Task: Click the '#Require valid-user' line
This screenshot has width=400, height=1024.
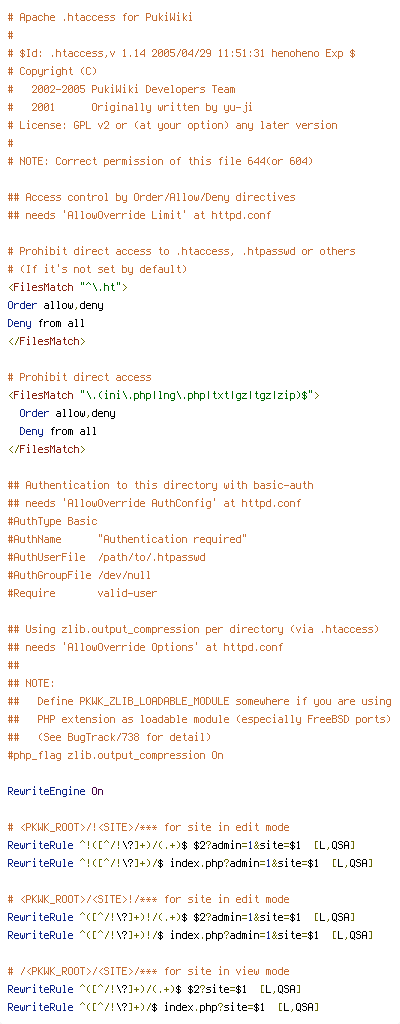Action: click(82, 593)
